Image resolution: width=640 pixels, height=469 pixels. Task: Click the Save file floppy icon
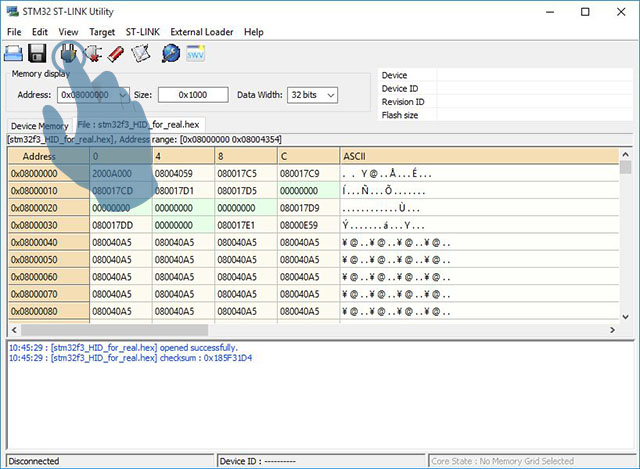[x=38, y=53]
